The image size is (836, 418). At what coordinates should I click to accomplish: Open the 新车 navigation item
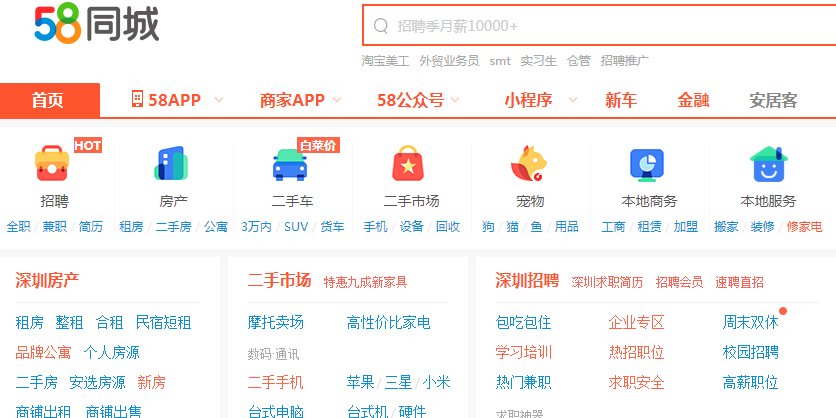(621, 100)
